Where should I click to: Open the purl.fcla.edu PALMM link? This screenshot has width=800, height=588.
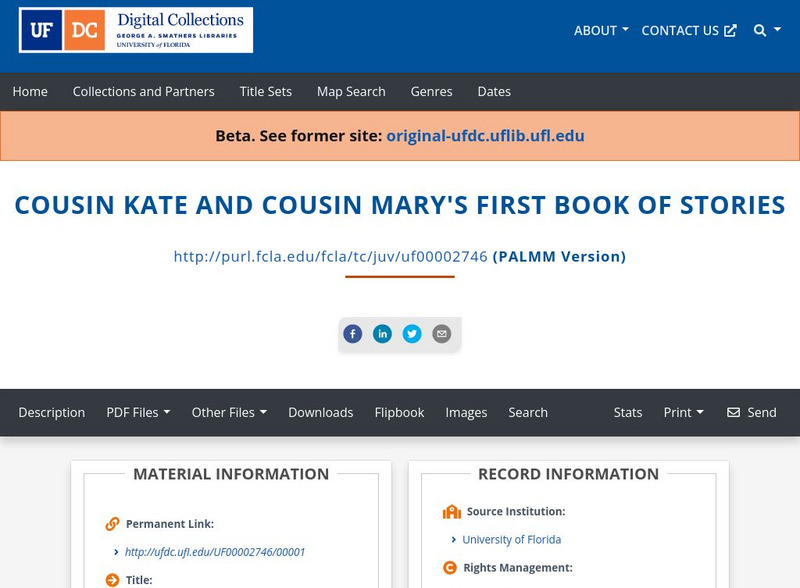(x=331, y=256)
